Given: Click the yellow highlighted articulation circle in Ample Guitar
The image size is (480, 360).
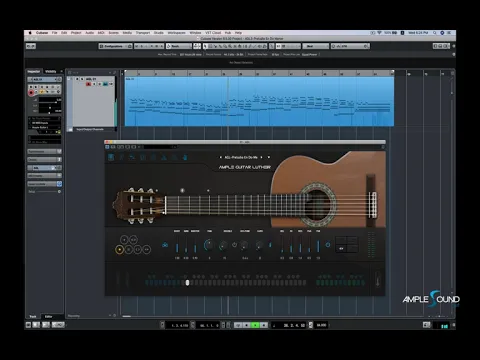Looking at the screenshot, I should pyautogui.click(x=119, y=249).
